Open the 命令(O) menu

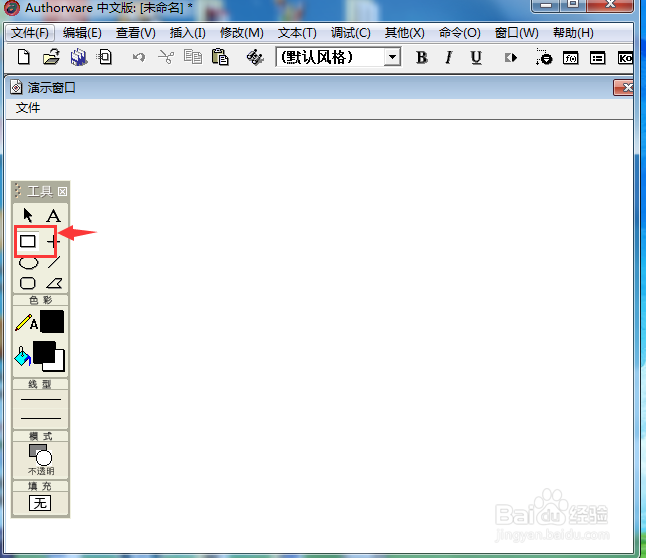click(x=459, y=33)
